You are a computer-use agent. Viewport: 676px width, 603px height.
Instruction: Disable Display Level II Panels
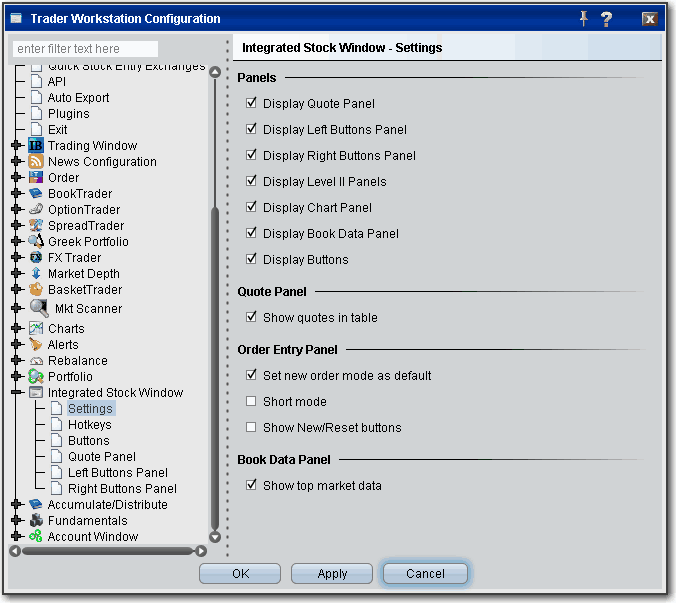(251, 181)
